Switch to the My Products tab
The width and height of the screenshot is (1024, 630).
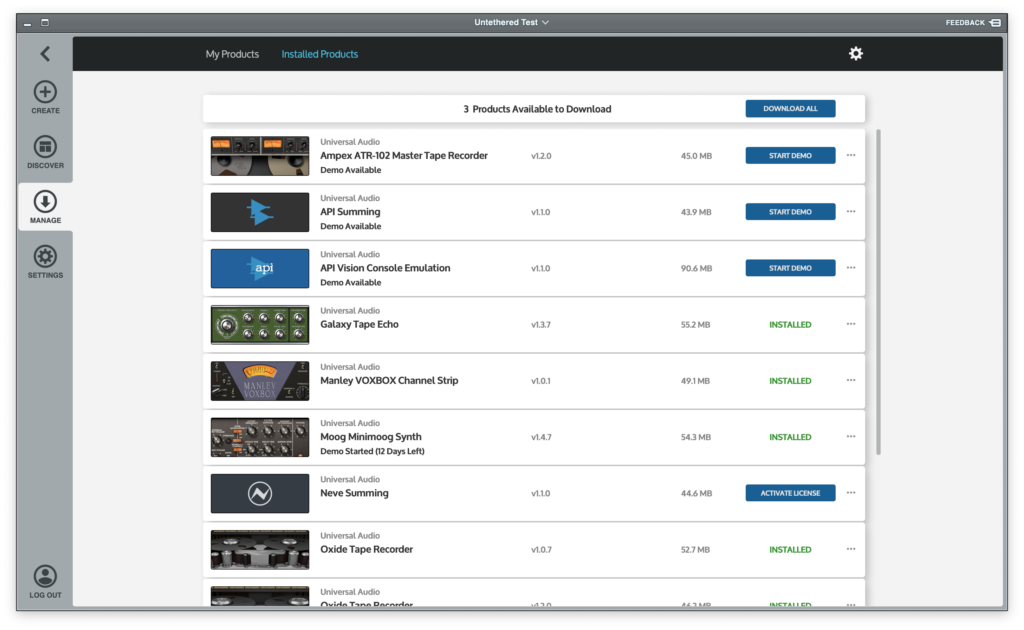pyautogui.click(x=232, y=54)
